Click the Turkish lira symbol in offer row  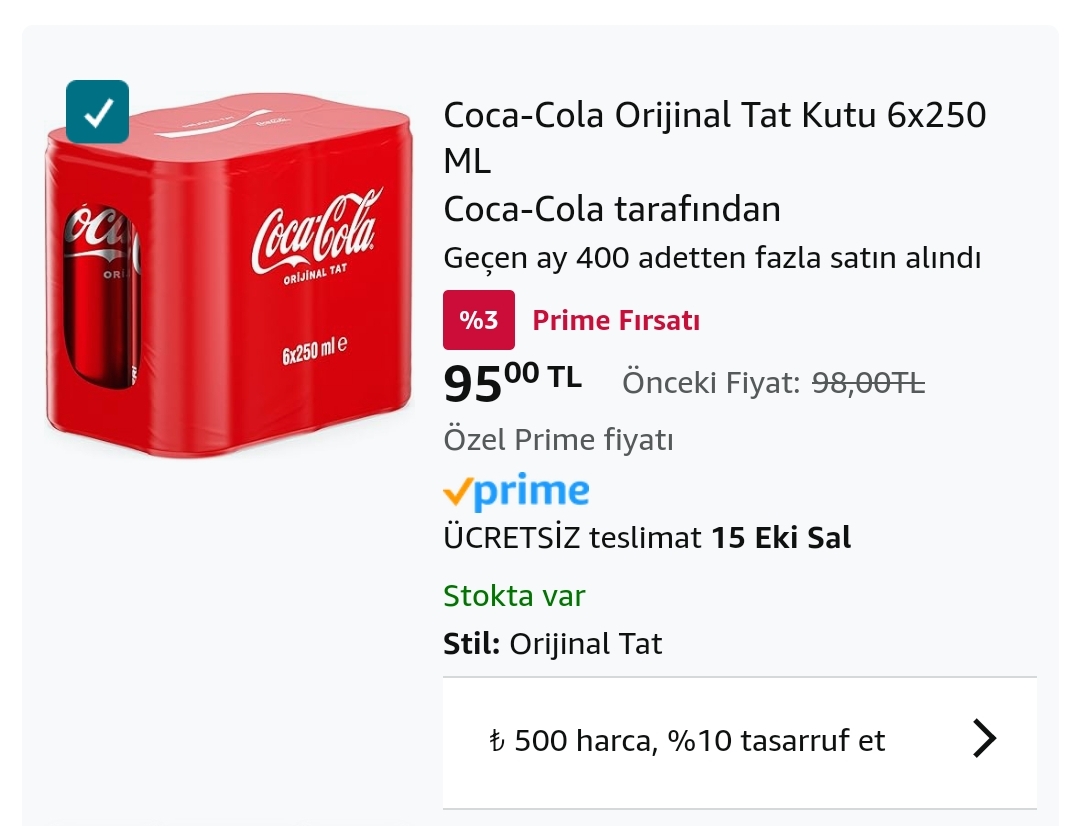(x=497, y=742)
